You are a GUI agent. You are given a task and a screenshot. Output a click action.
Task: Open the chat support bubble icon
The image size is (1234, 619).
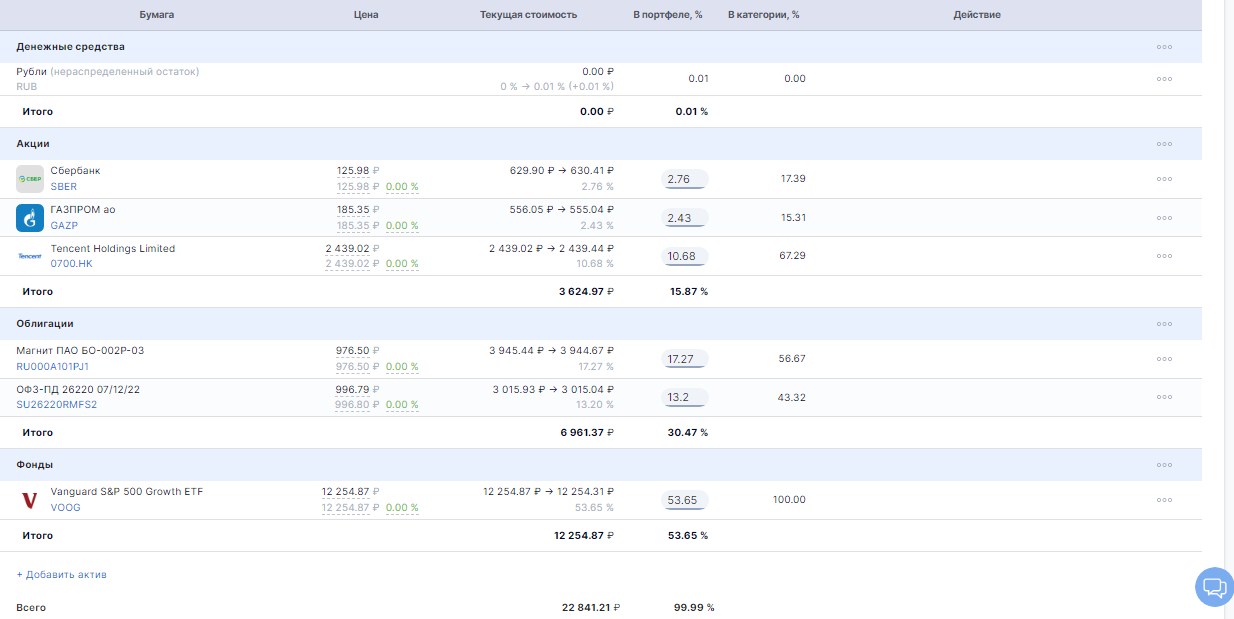[x=1214, y=586]
